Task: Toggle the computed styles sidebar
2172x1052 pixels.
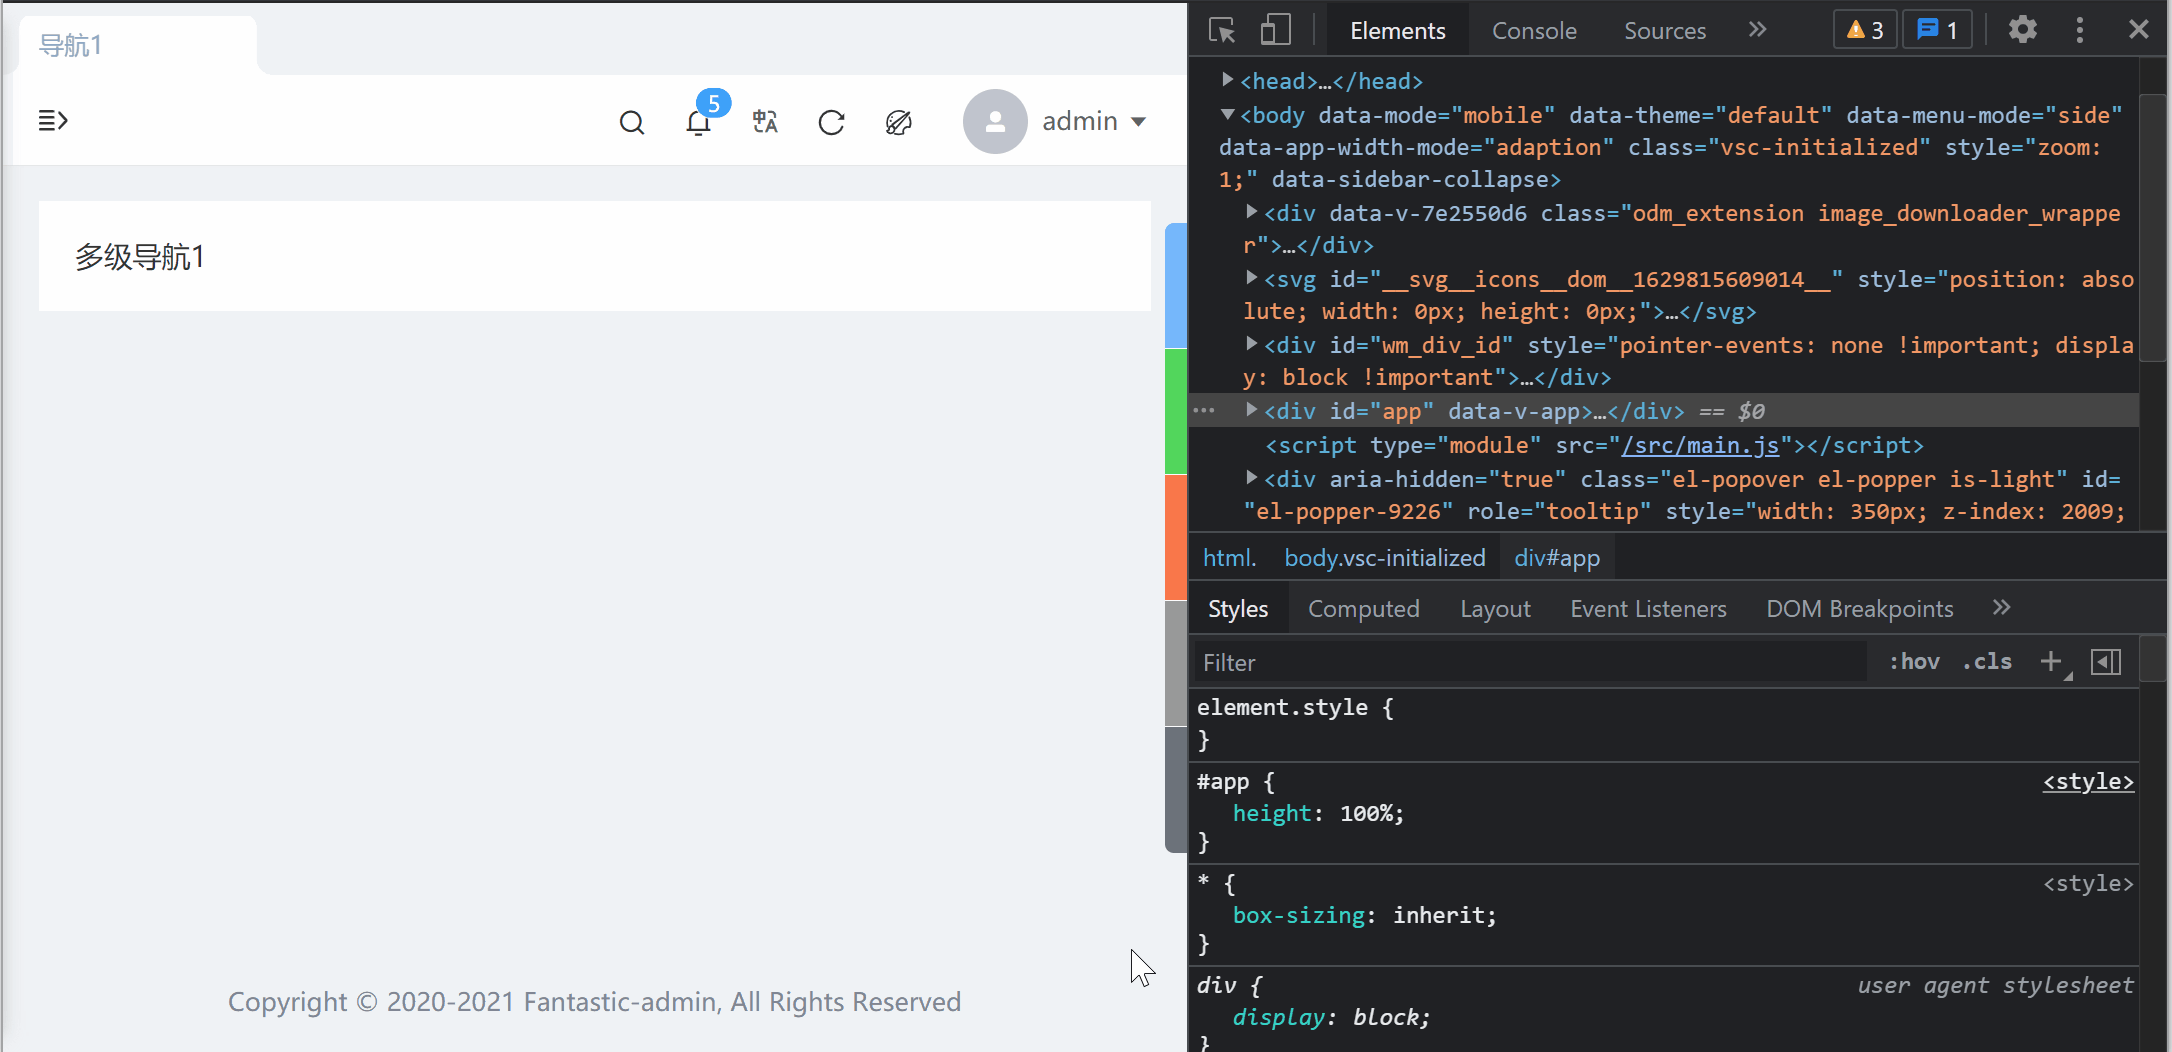Action: (x=2106, y=662)
